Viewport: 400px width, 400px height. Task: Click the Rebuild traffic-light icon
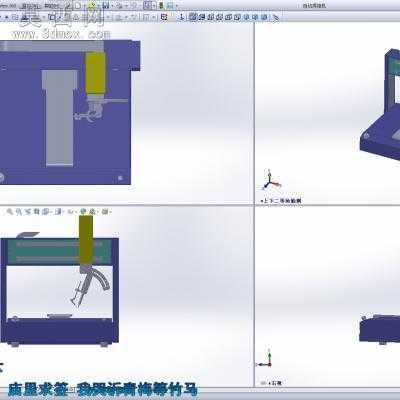click(x=161, y=5)
